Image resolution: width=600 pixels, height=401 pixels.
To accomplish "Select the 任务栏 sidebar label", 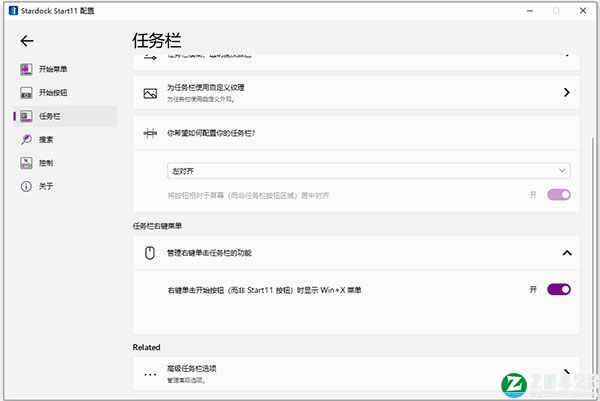I will click(50, 116).
